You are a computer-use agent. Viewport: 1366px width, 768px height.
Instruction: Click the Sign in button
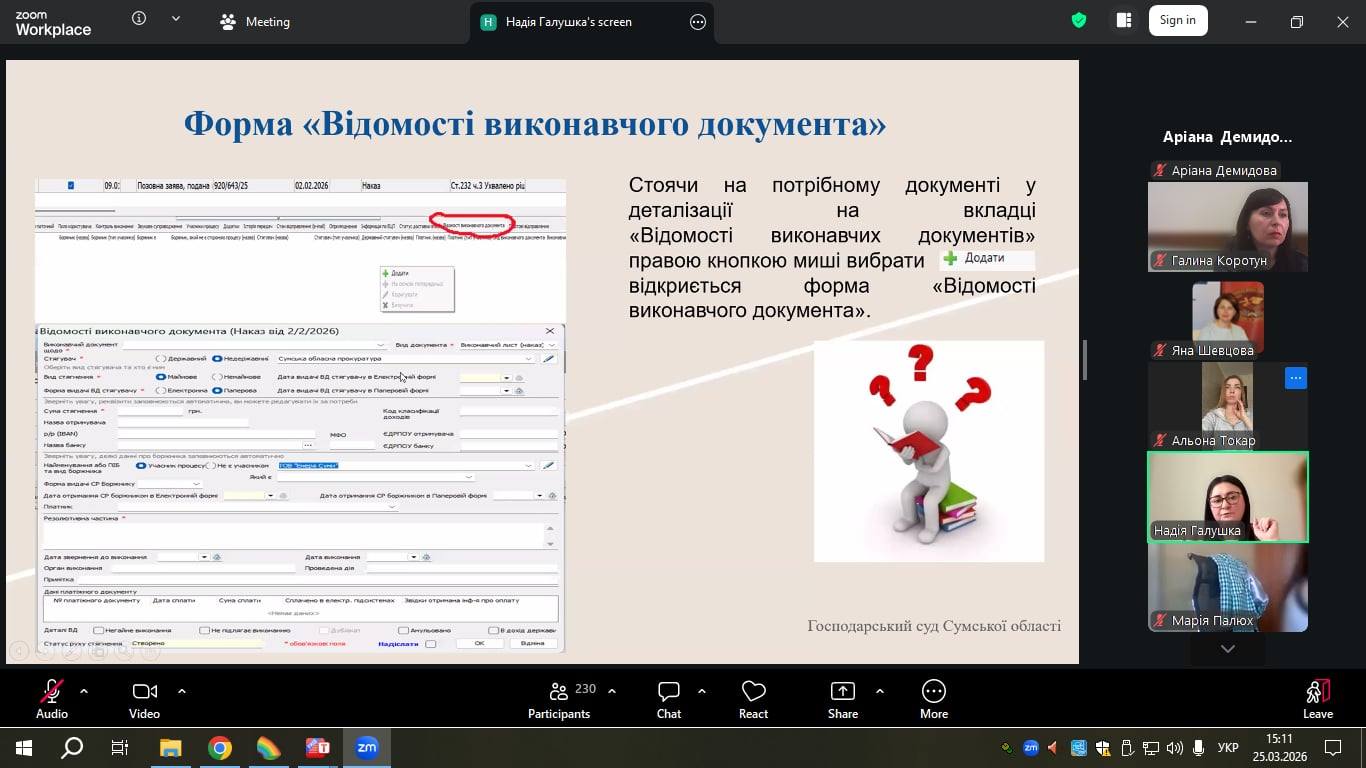[x=1177, y=21]
